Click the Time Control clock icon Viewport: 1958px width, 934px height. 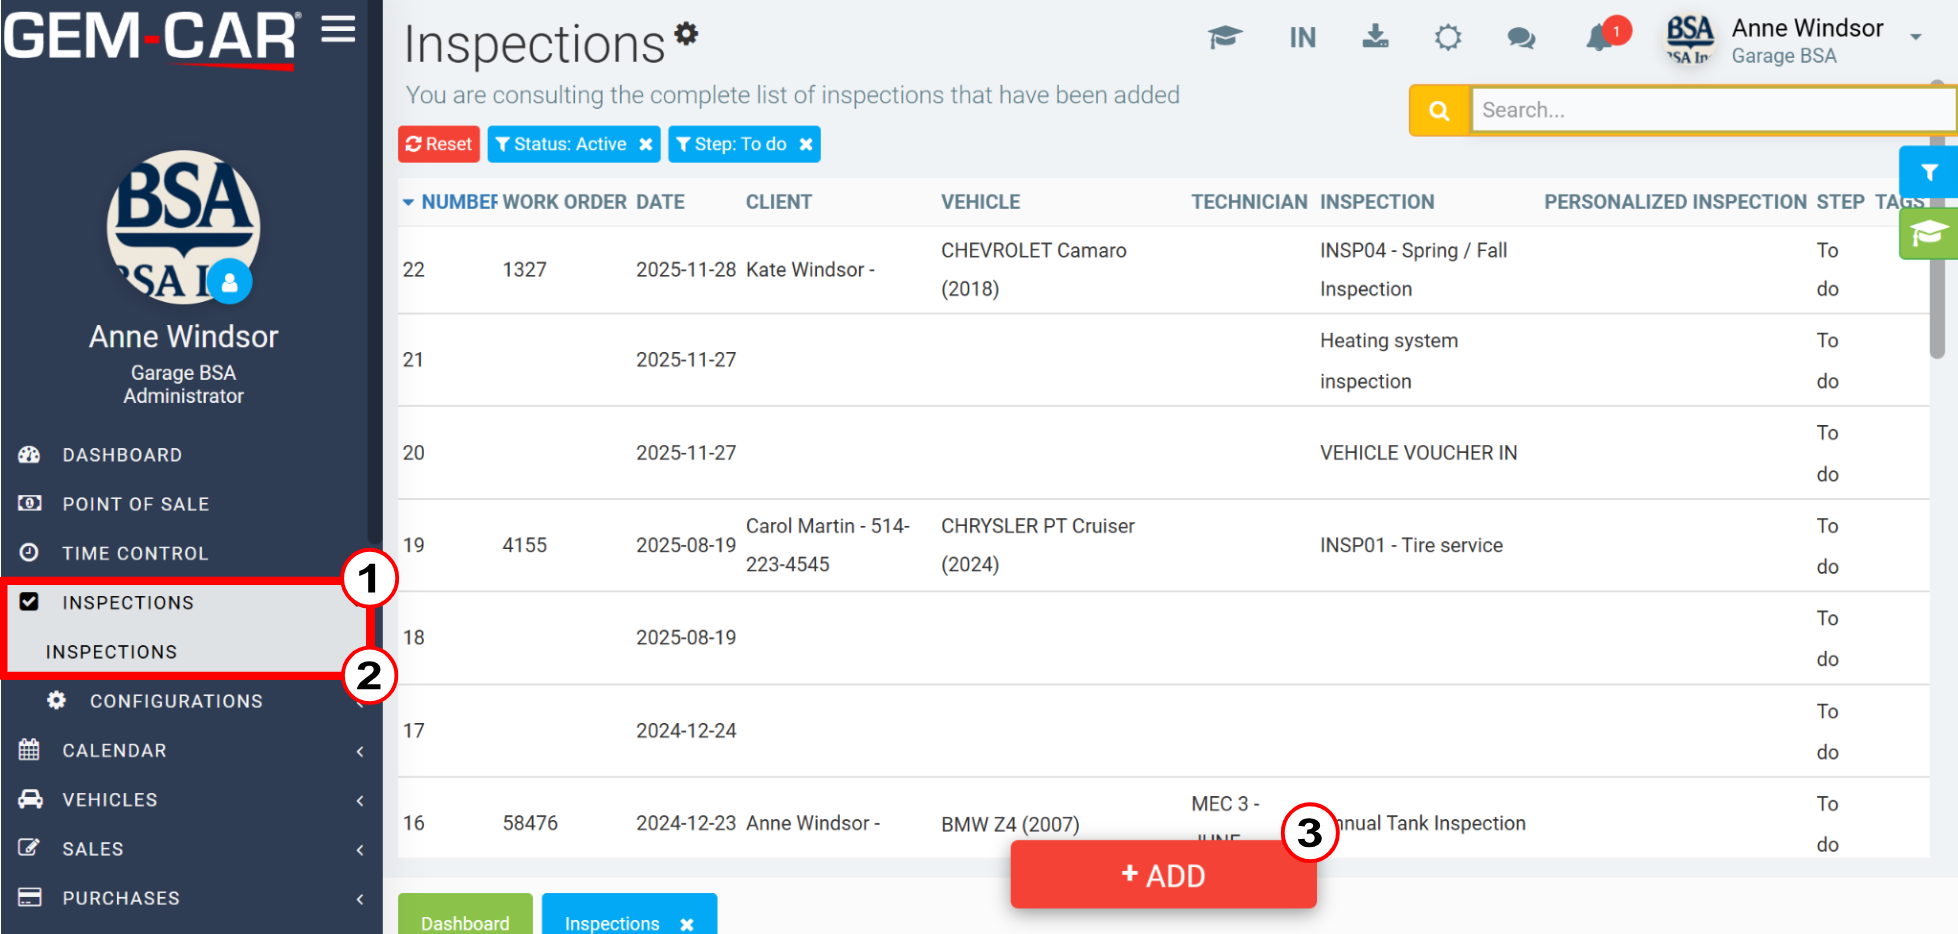point(30,552)
